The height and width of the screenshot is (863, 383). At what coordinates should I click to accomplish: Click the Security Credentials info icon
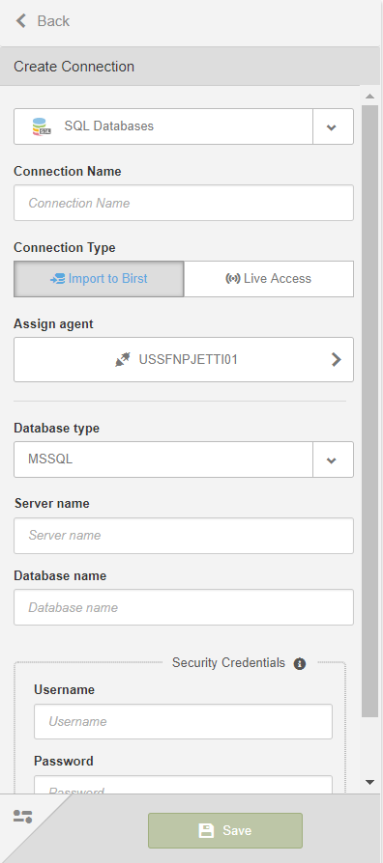point(299,664)
